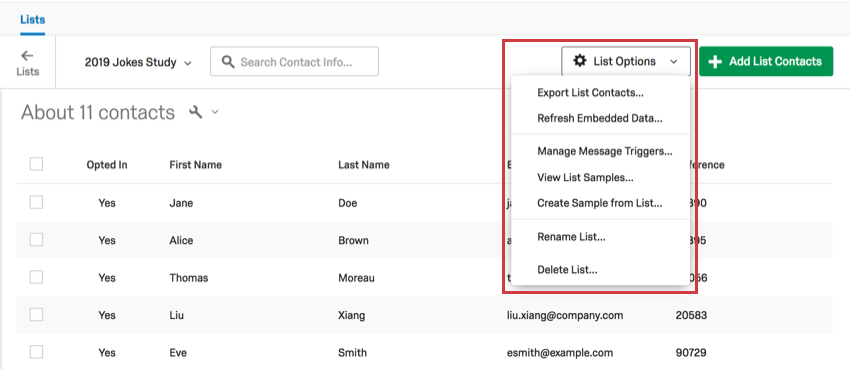Viewport: 850px width, 369px height.
Task: Click the plus icon on Add List Contacts
Action: coord(715,62)
